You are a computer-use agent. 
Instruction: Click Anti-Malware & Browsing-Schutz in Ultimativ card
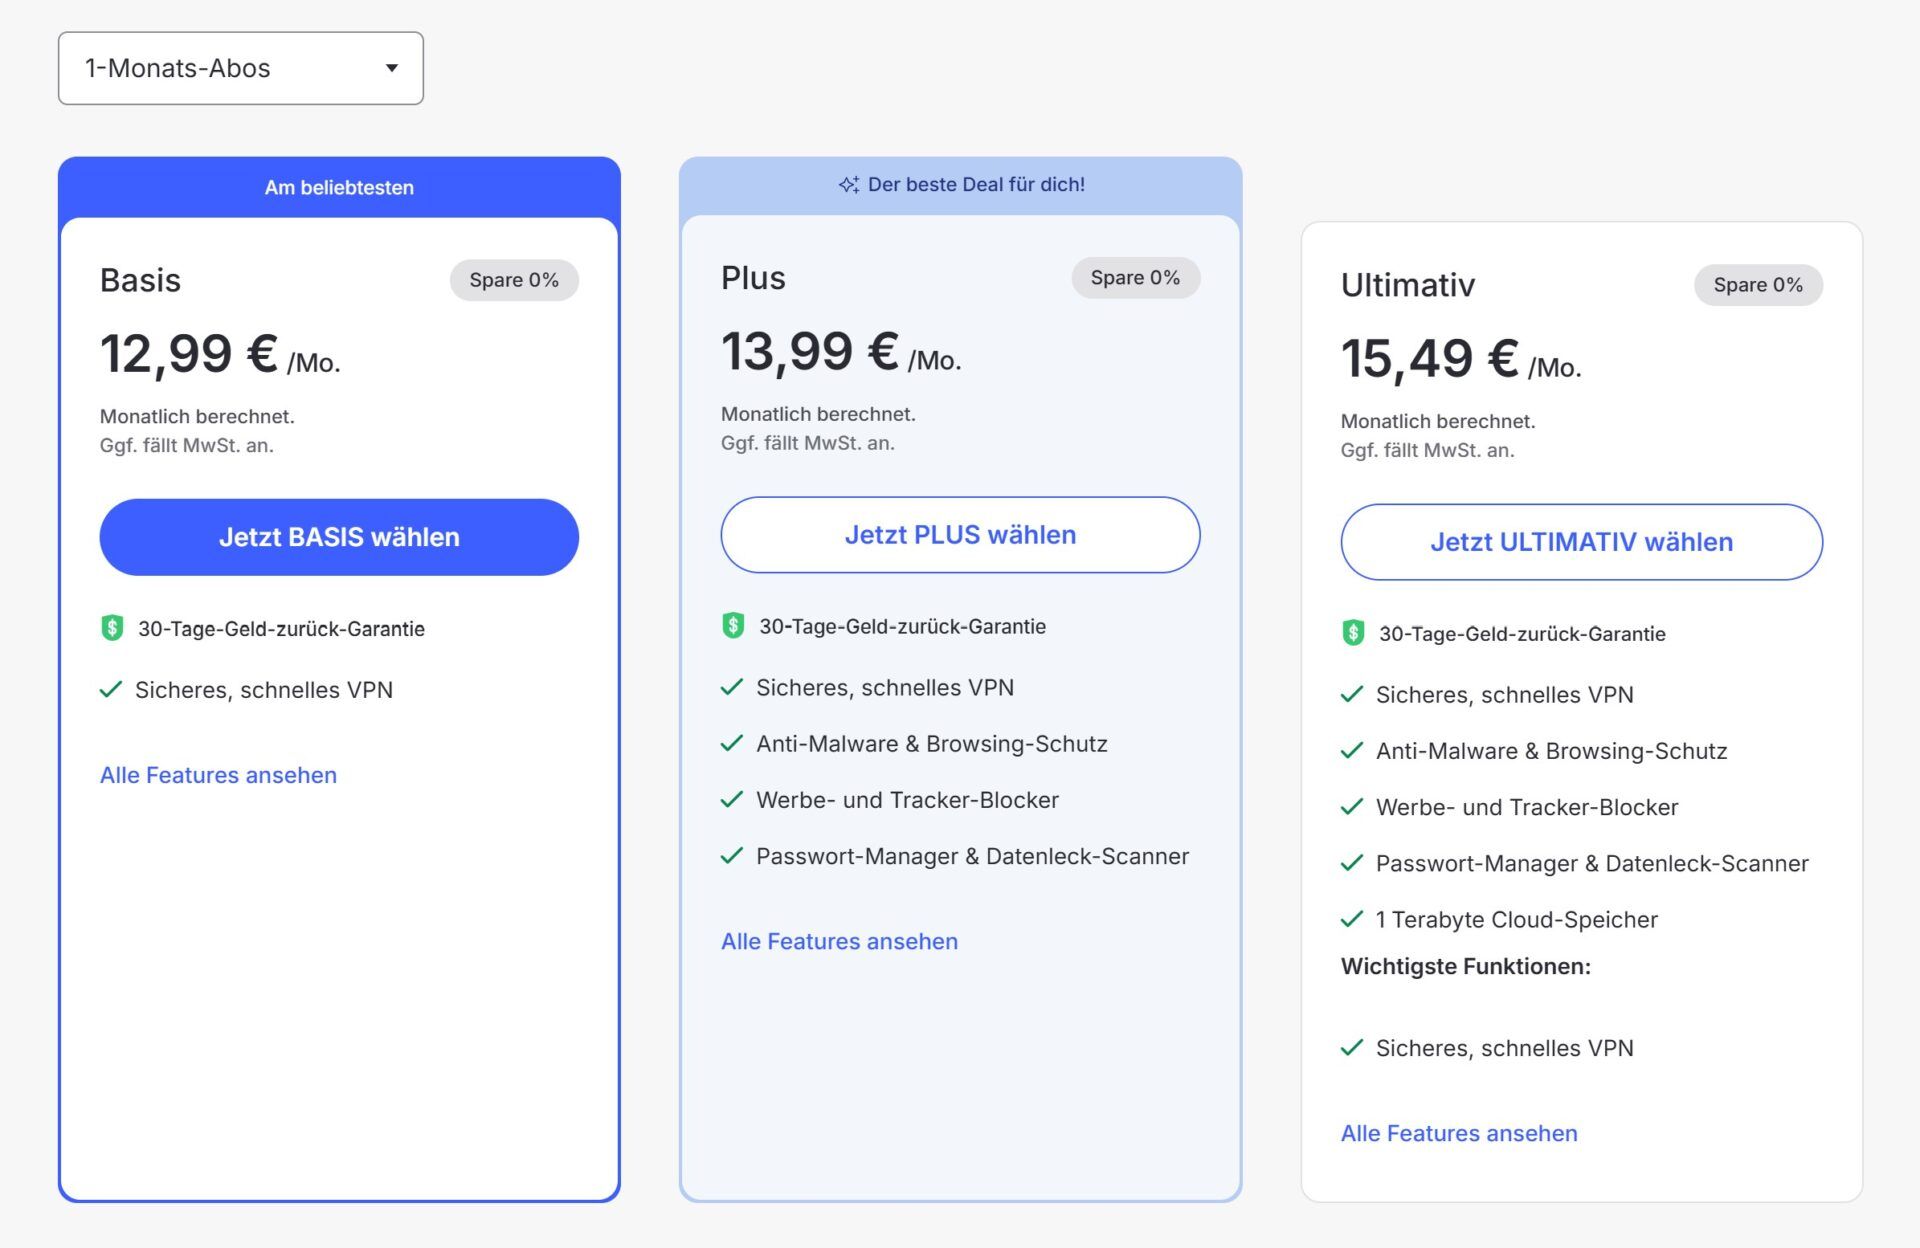pos(1551,751)
